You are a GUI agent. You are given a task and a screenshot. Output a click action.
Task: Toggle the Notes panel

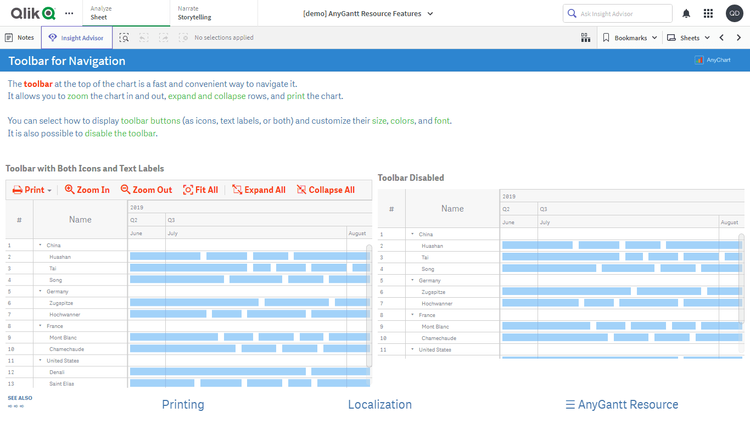point(19,37)
